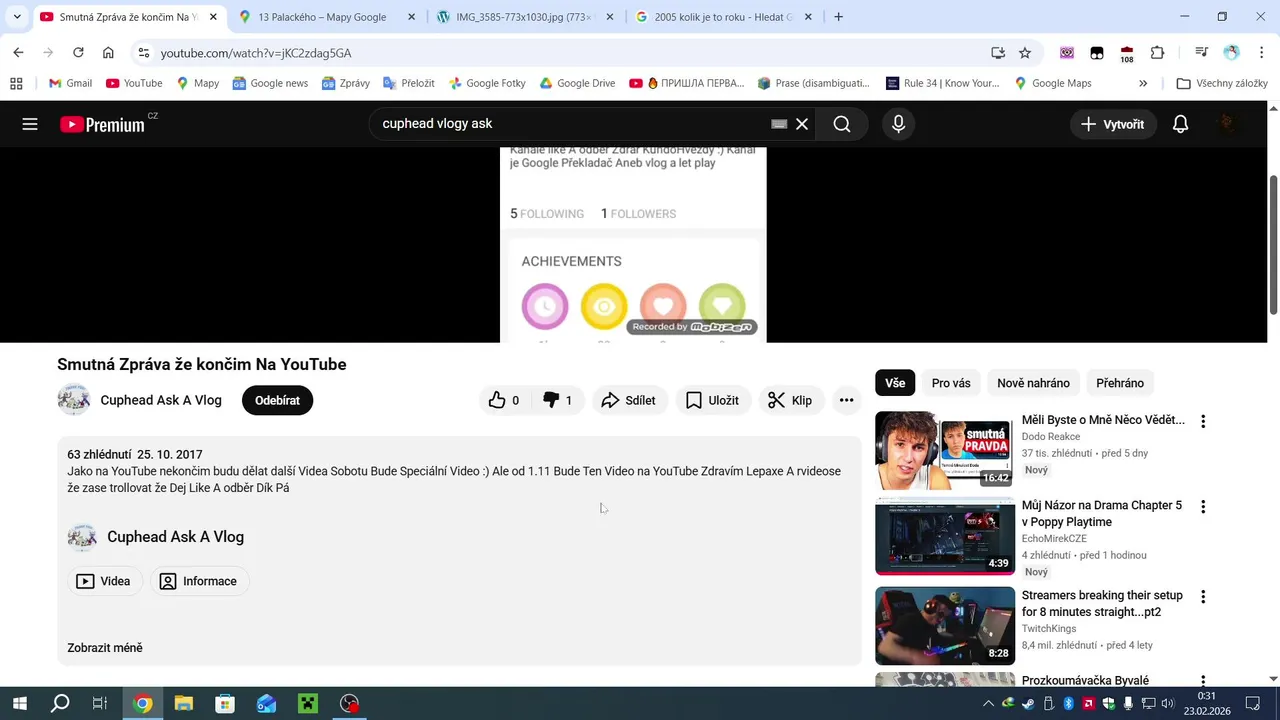Open Windows Start menu
1280x720 pixels.
[19, 703]
